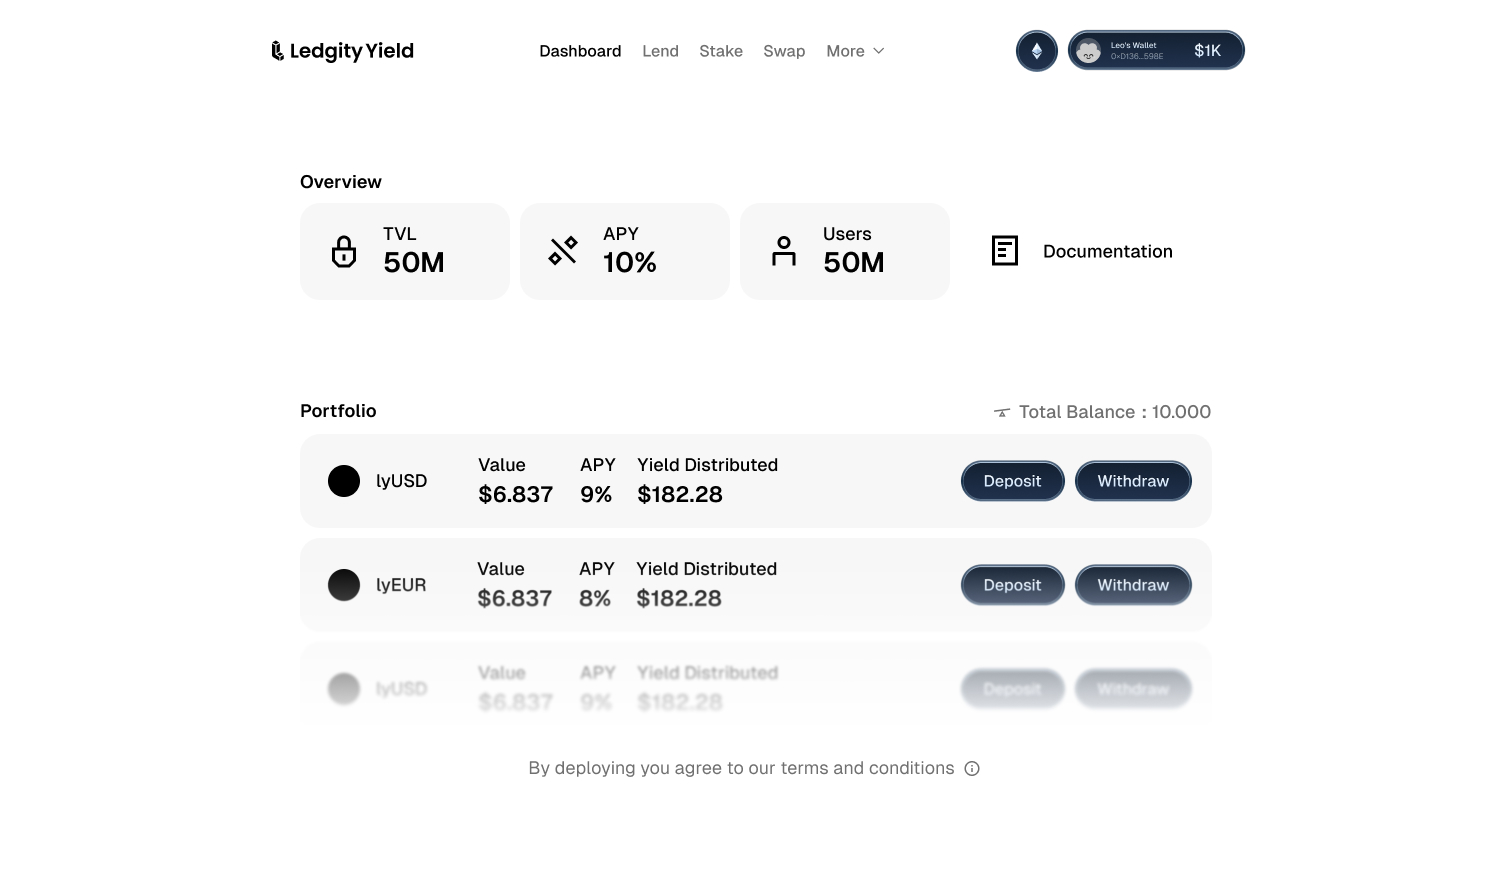Click the wallet avatar image
1512x880 pixels.
point(1089,51)
